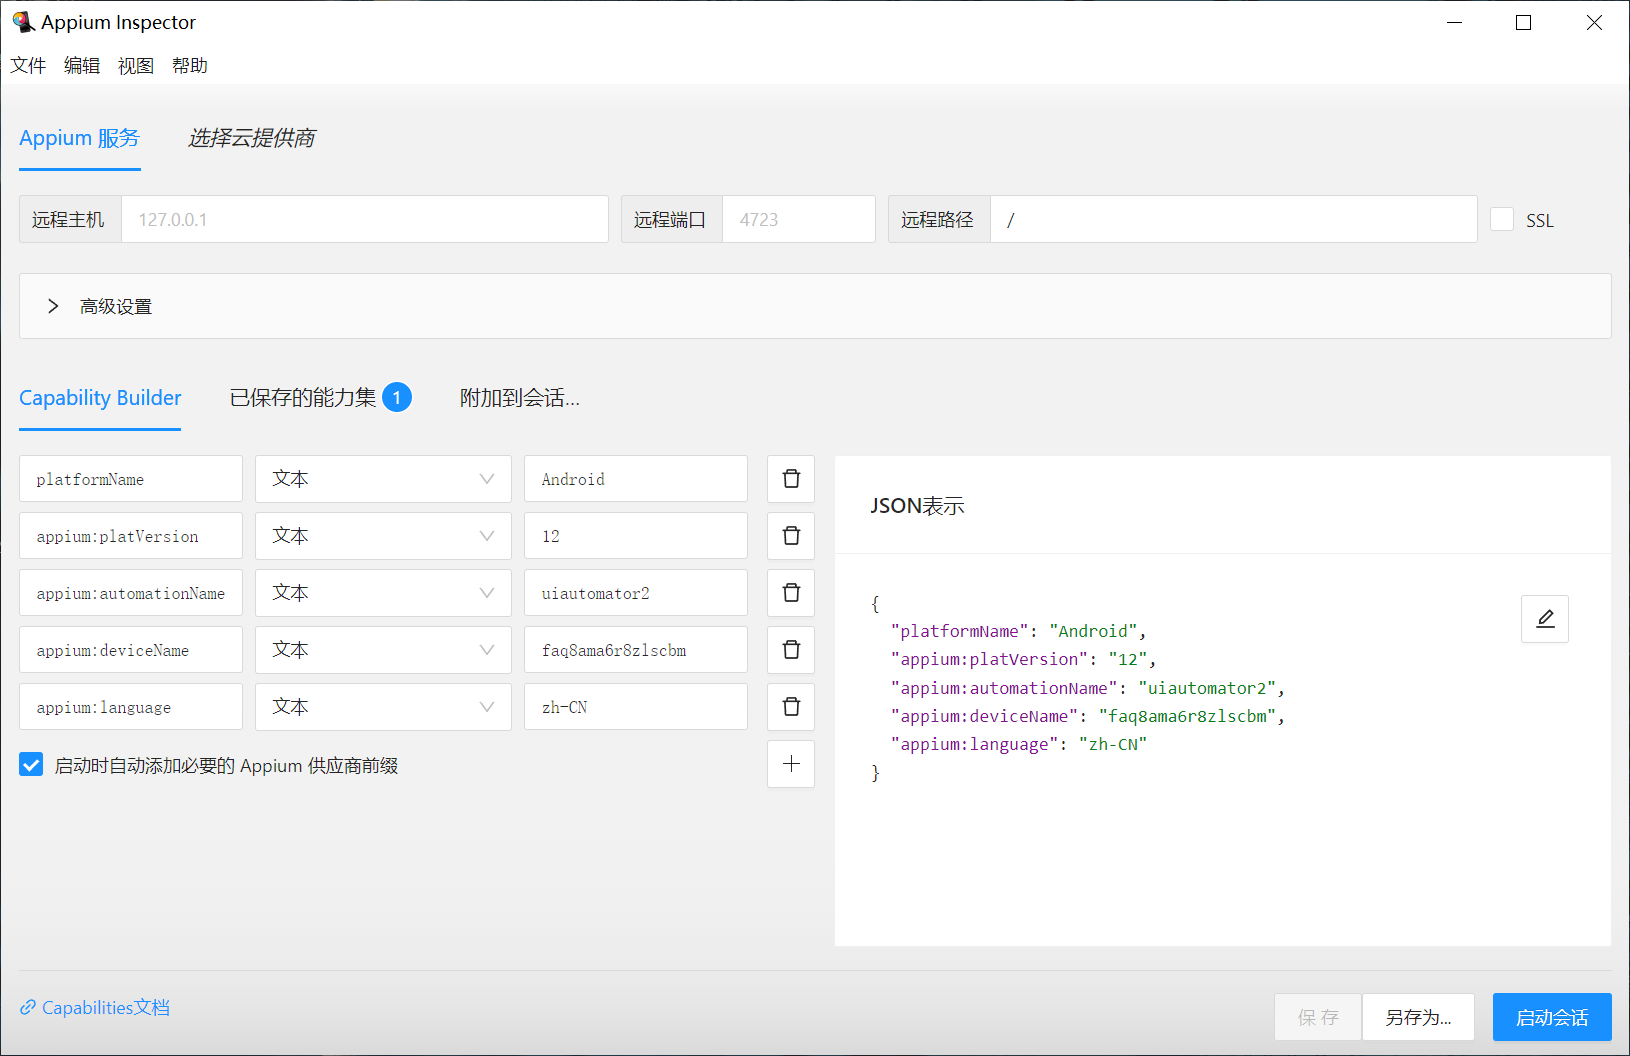Image resolution: width=1630 pixels, height=1056 pixels.
Task: Click the Appium Inspector app logo
Action: point(23,22)
